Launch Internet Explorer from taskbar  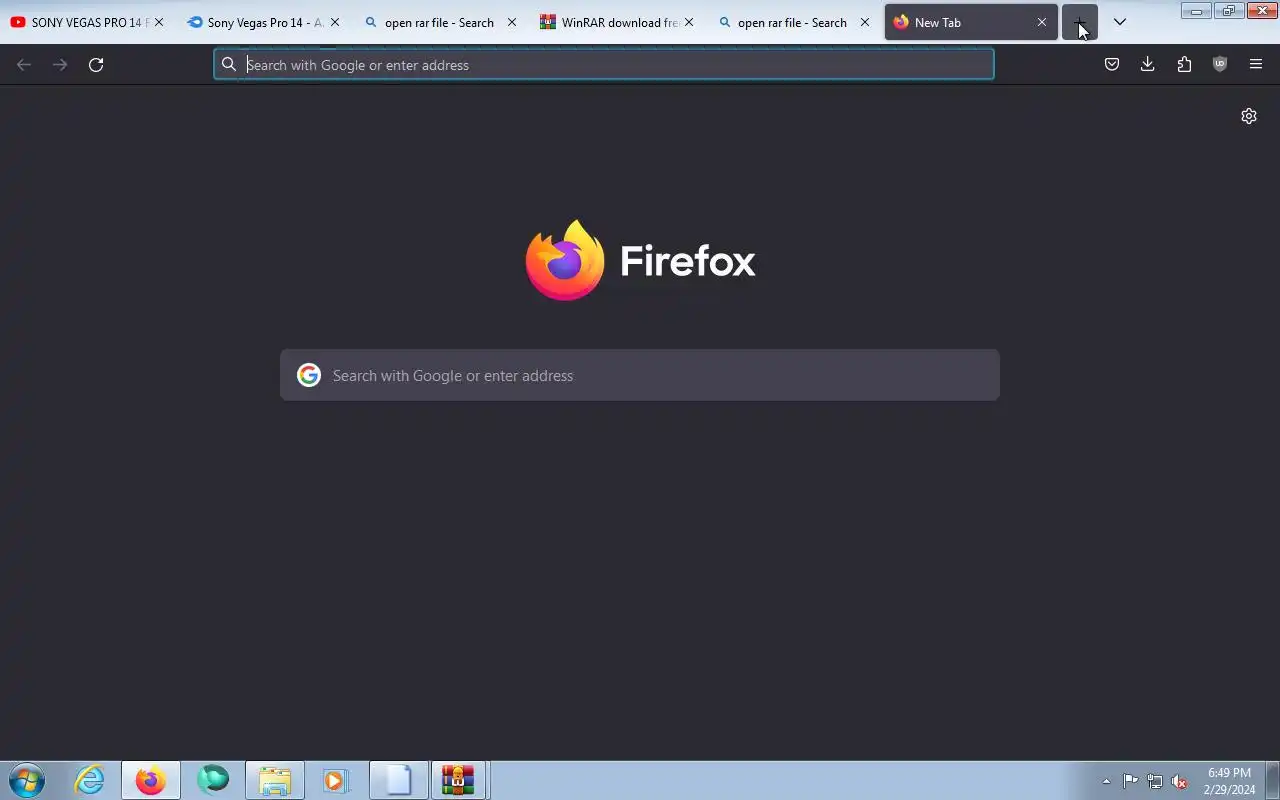pos(90,780)
